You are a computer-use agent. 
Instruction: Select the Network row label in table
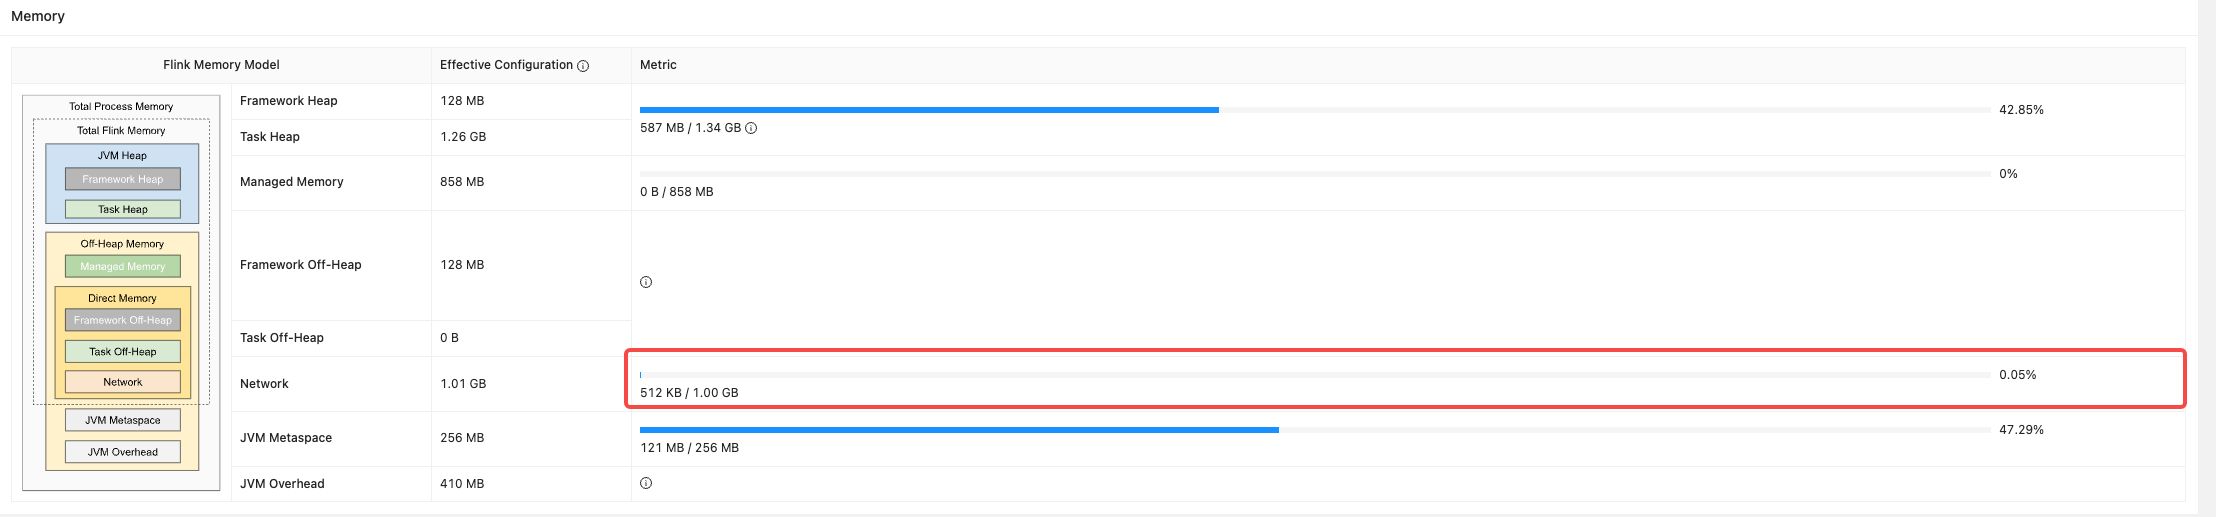[x=264, y=384]
